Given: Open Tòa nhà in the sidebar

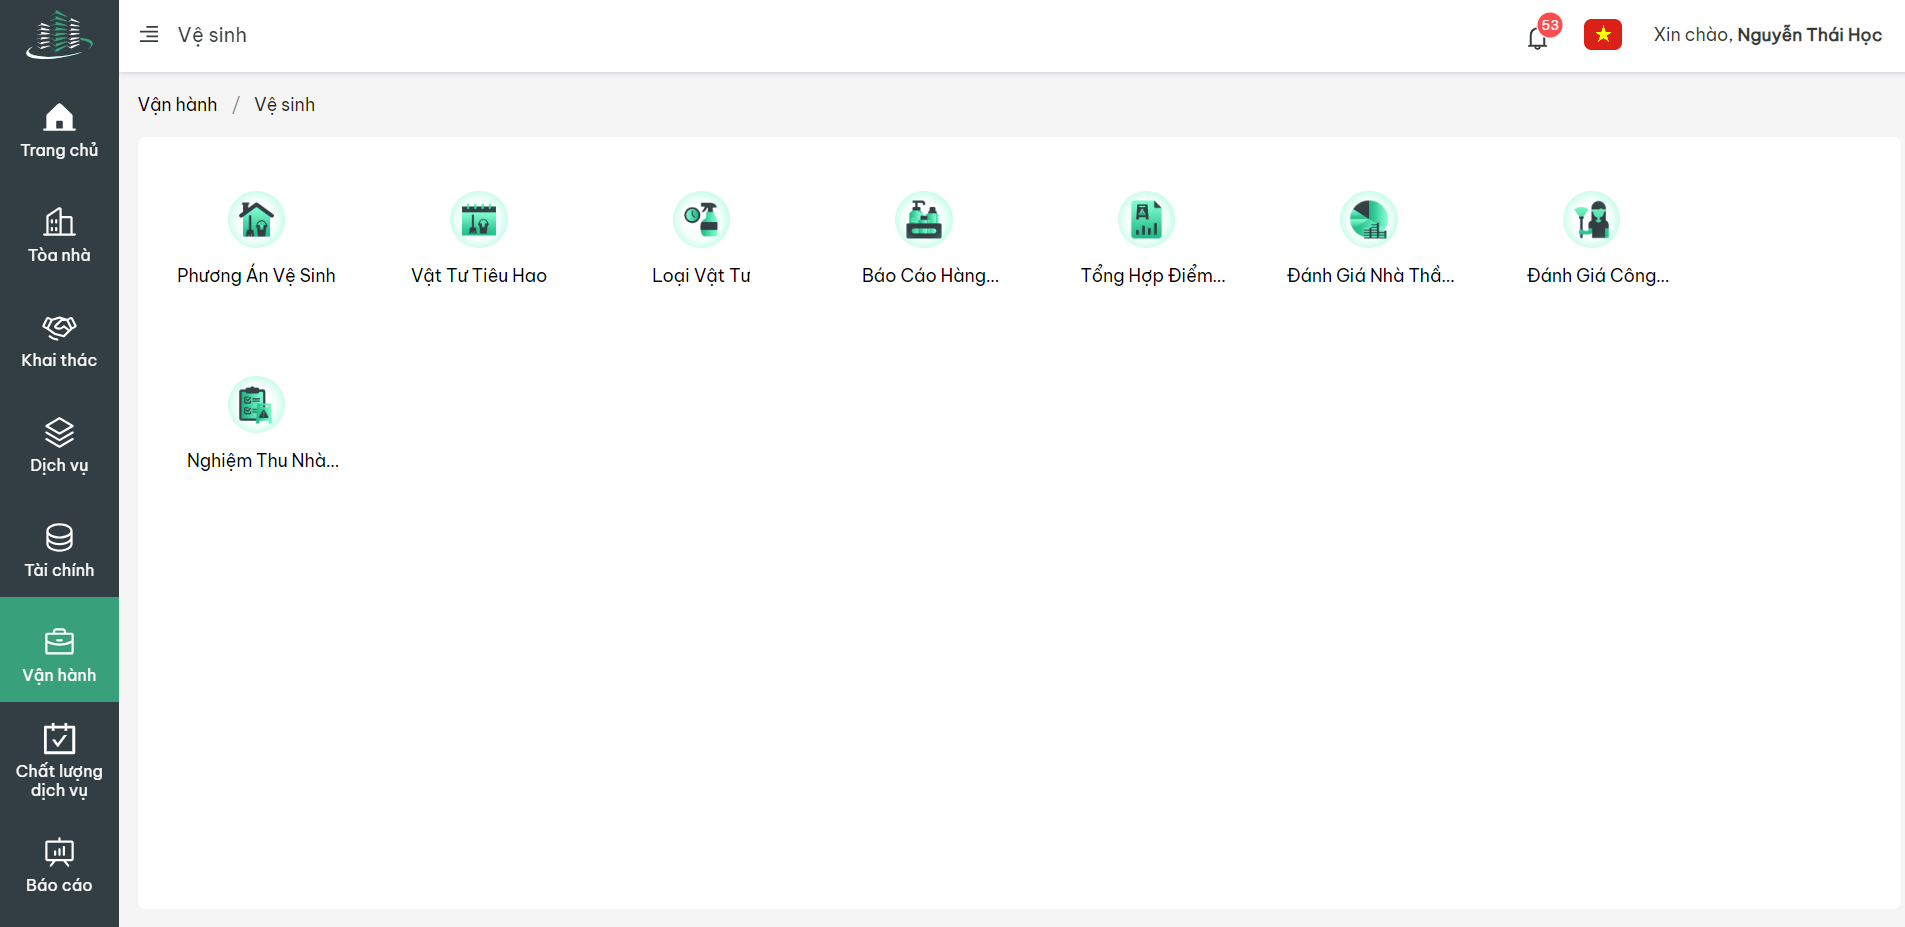Looking at the screenshot, I should point(59,235).
